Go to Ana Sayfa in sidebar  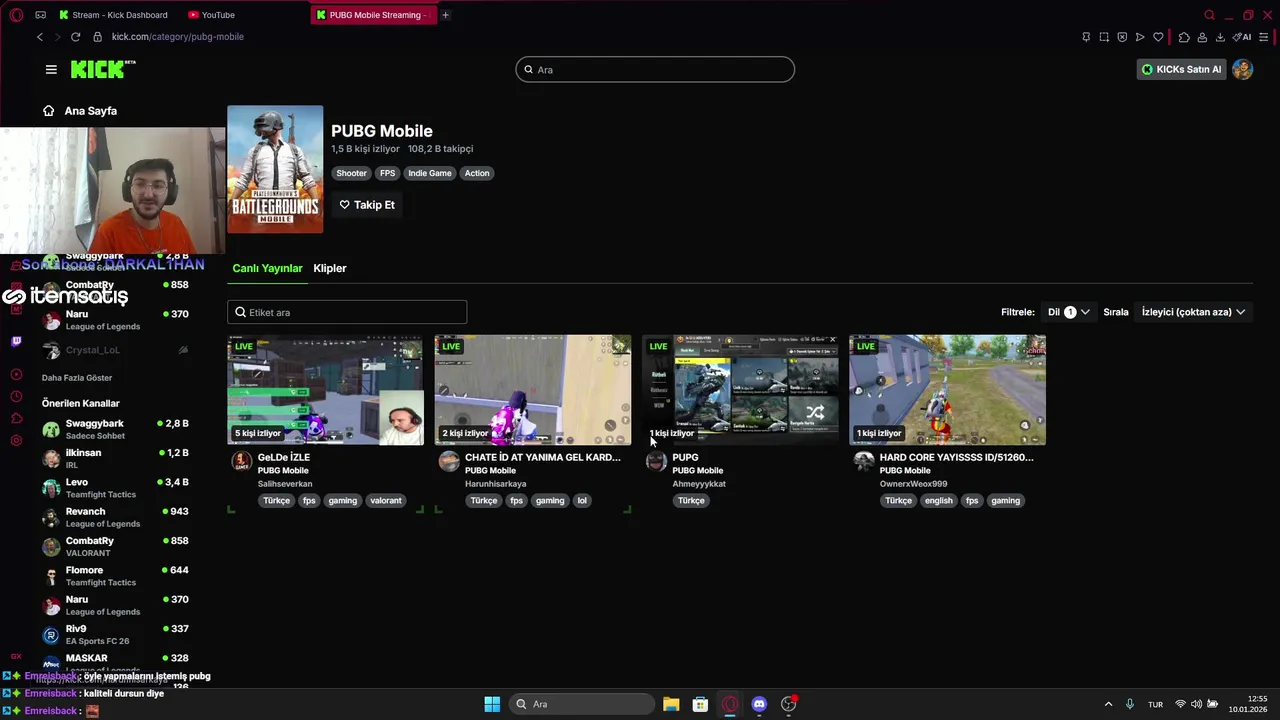click(x=80, y=111)
